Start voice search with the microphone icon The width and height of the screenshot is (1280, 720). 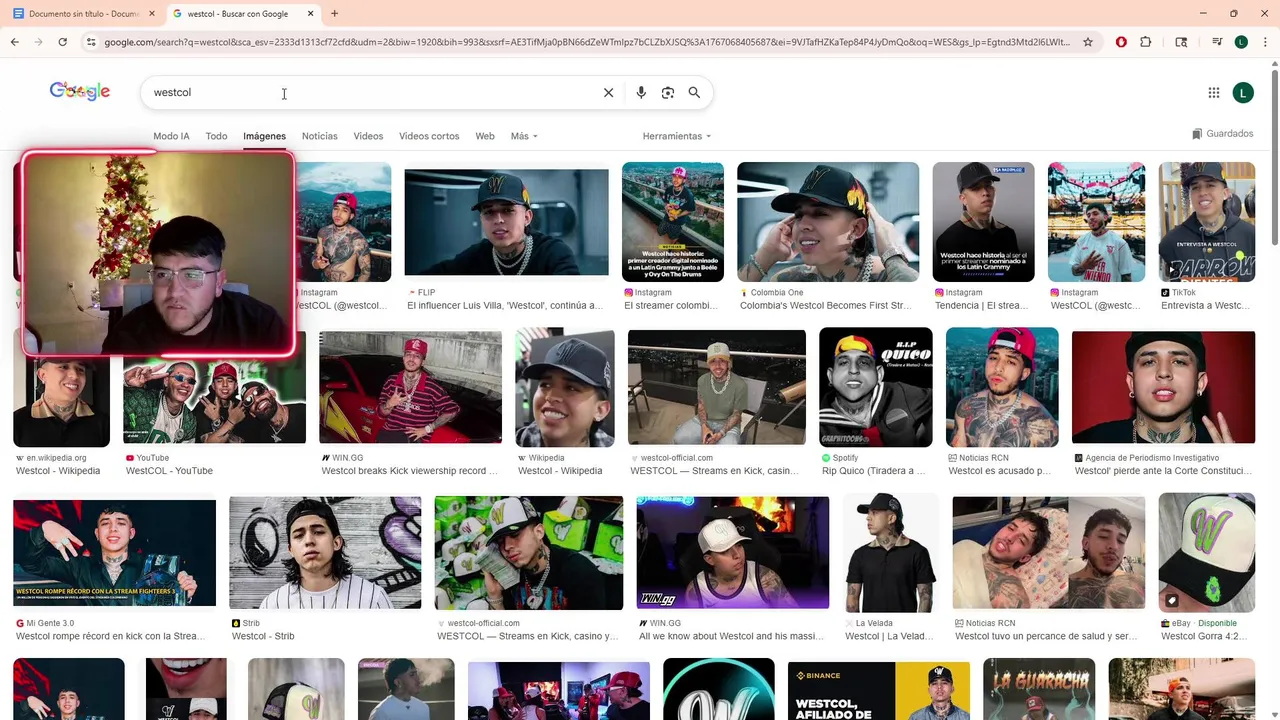click(x=641, y=92)
